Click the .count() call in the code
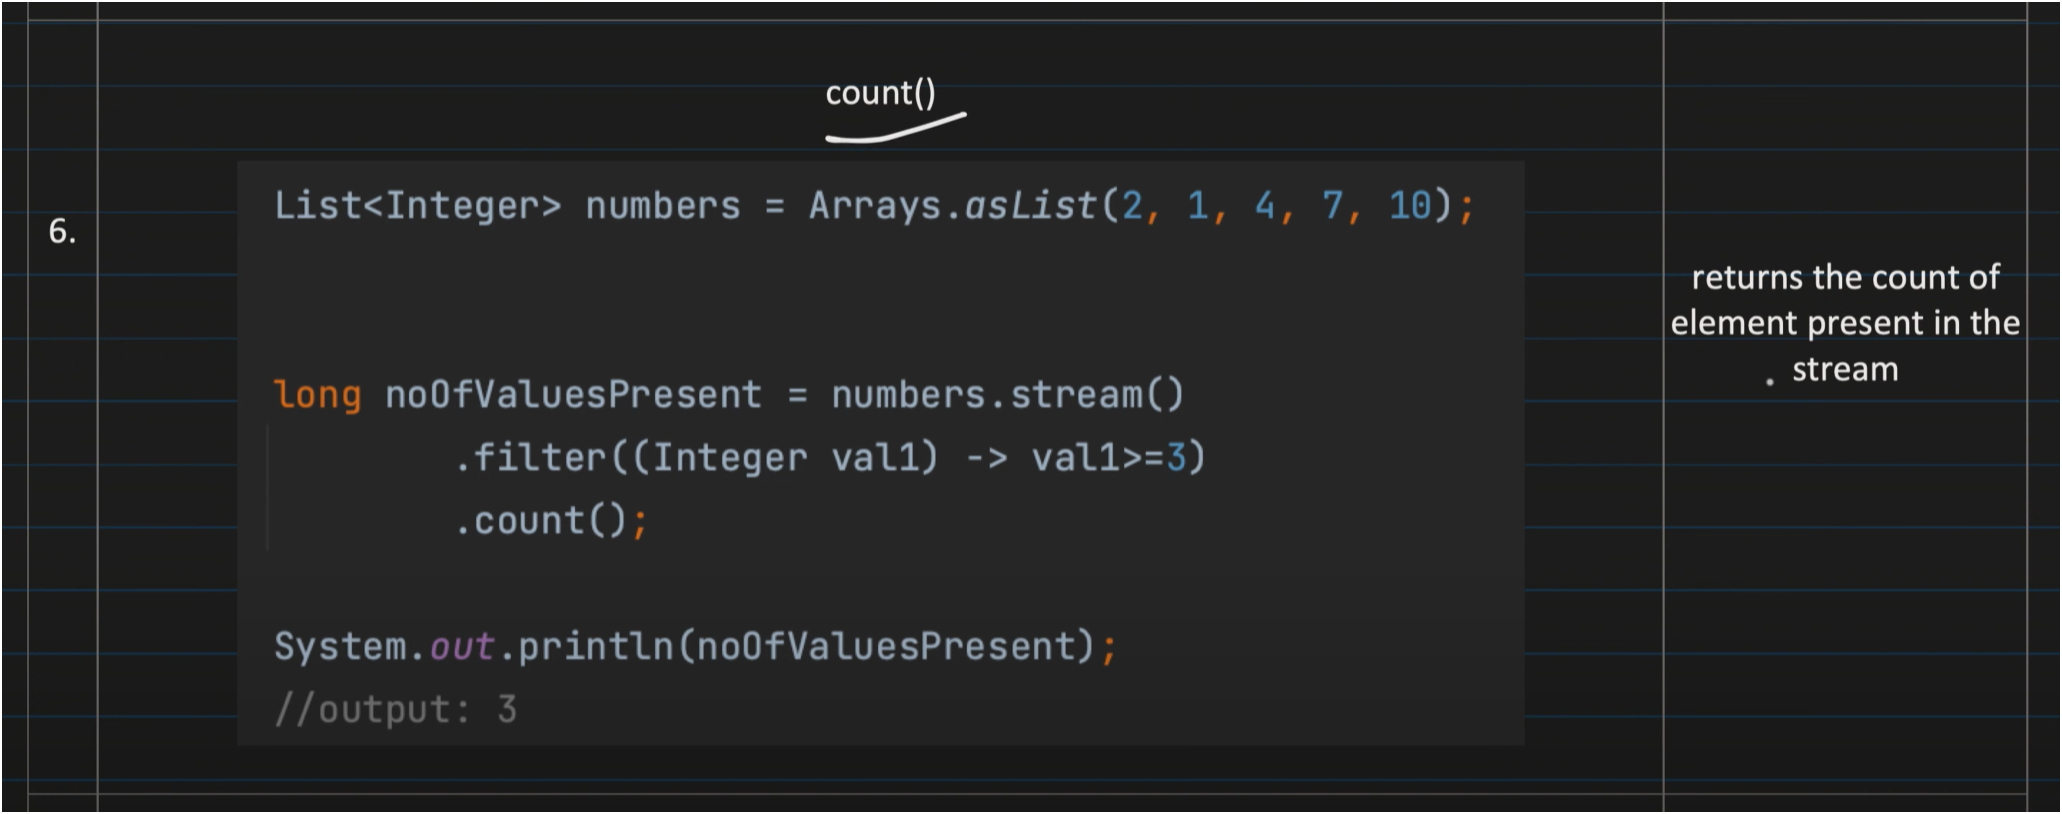This screenshot has height=814, width=2062. point(540,521)
